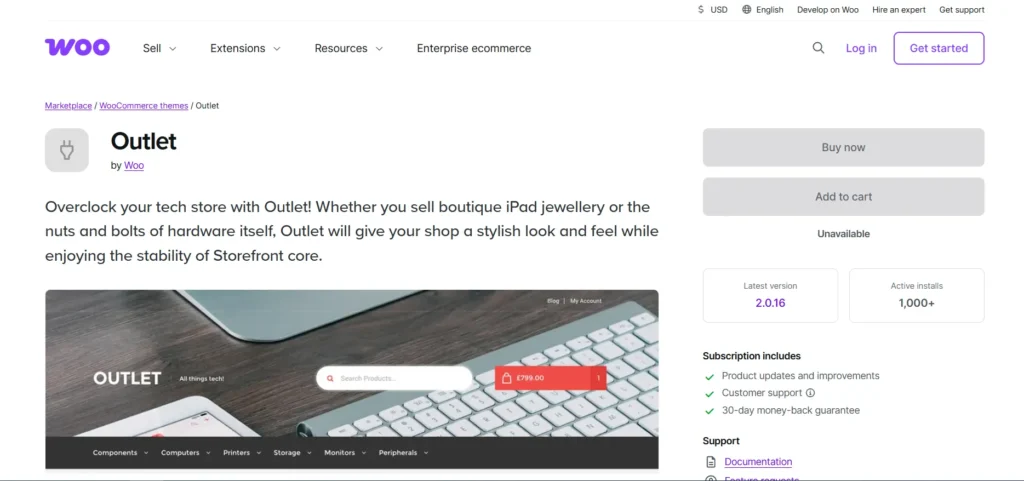Image resolution: width=1024 pixels, height=481 pixels.
Task: Click the document icon beside Documentation
Action: (711, 462)
